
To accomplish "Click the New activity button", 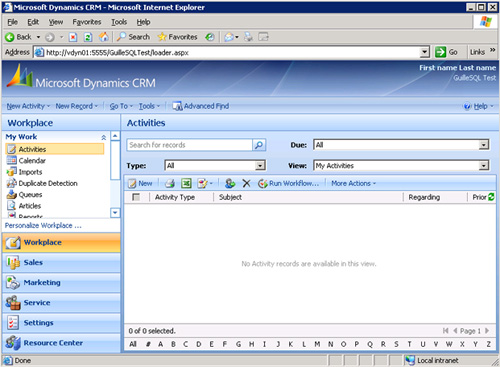I will tap(140, 183).
